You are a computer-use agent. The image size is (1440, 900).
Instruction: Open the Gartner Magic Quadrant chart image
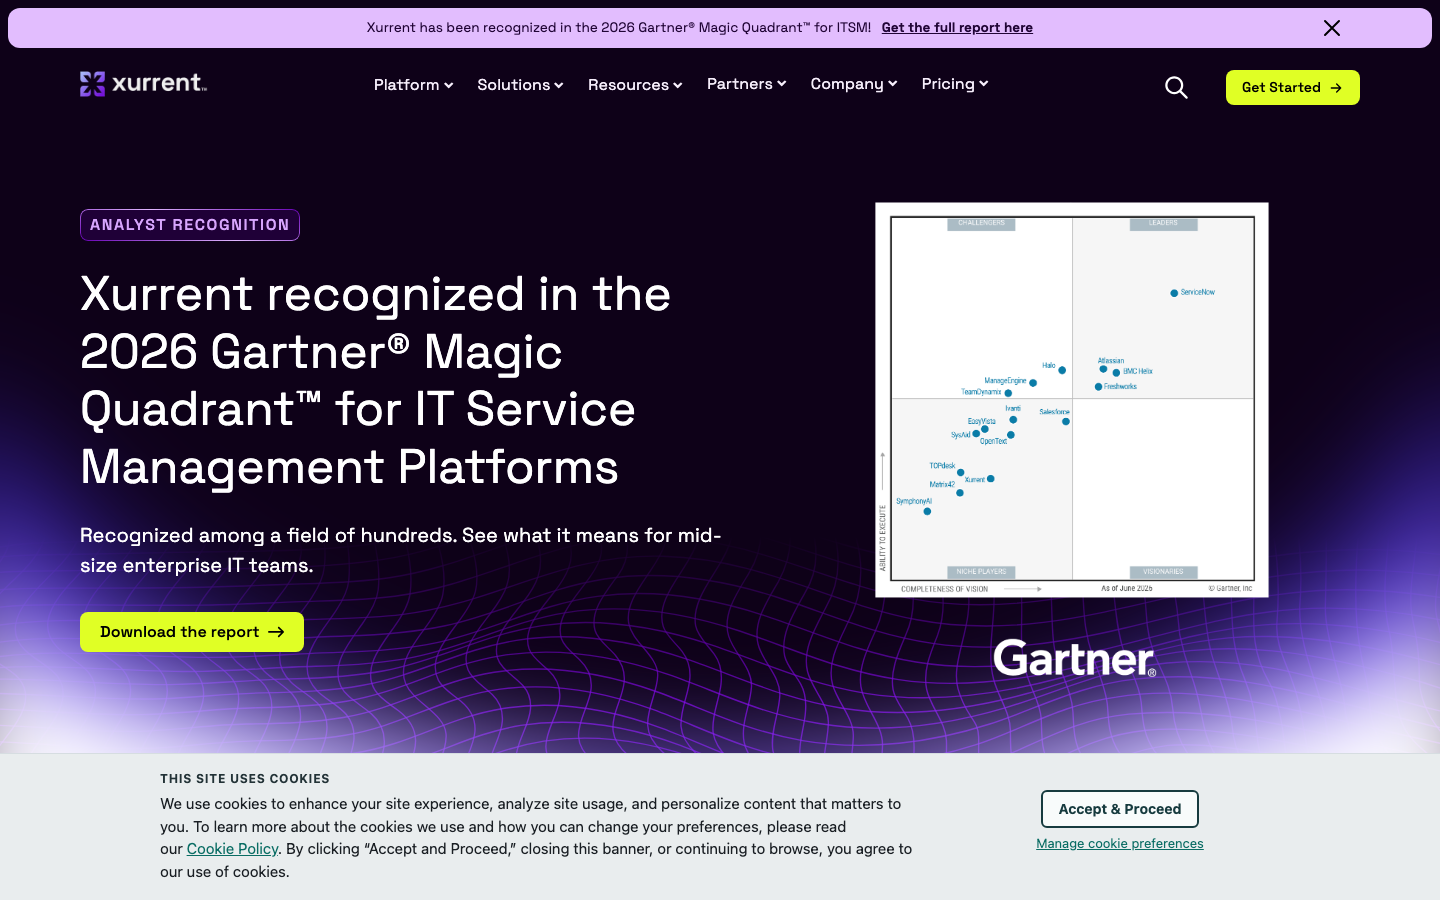click(x=1072, y=400)
